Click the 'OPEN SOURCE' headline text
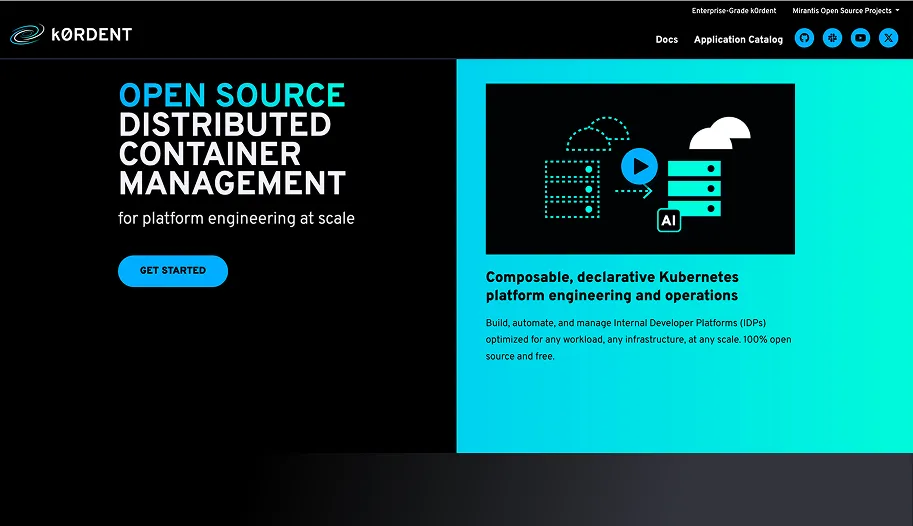The height and width of the screenshot is (526, 913). pos(232,96)
